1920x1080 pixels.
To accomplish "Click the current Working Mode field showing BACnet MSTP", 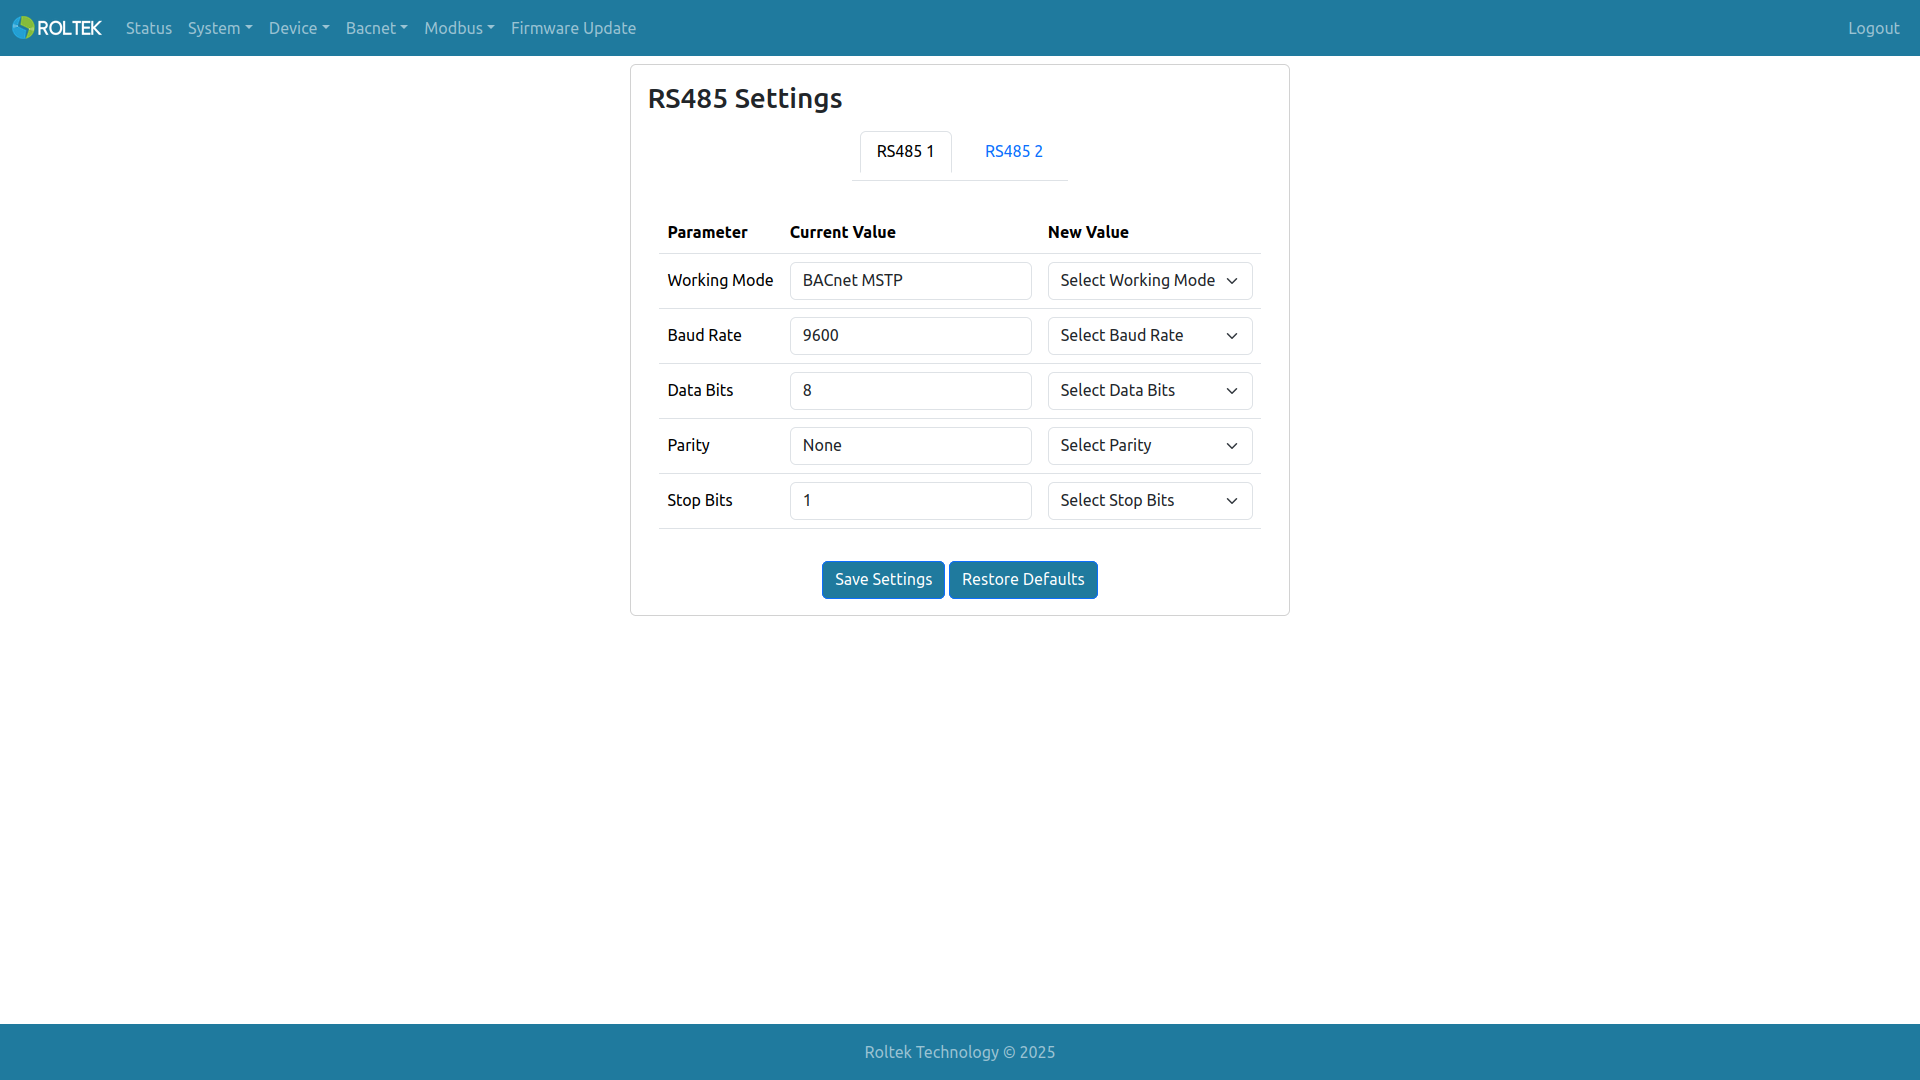I will [910, 281].
